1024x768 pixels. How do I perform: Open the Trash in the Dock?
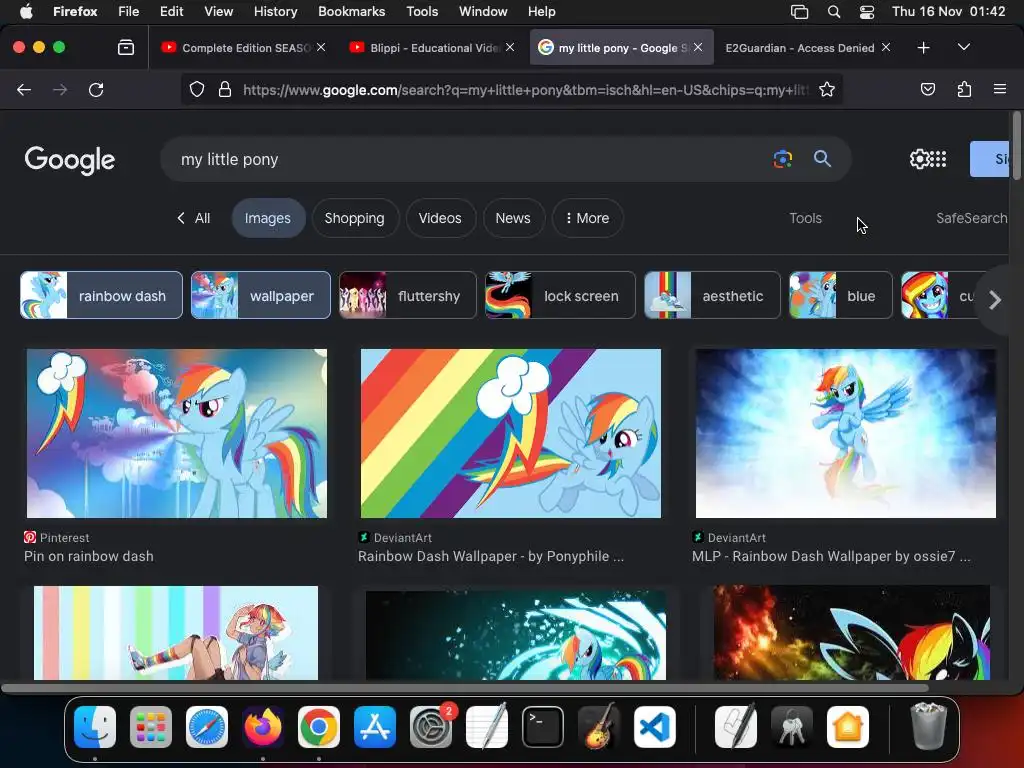coord(928,726)
